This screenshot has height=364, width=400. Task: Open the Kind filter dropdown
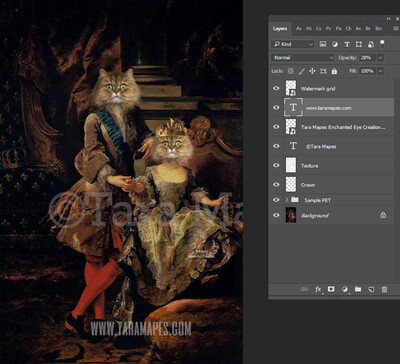[293, 44]
